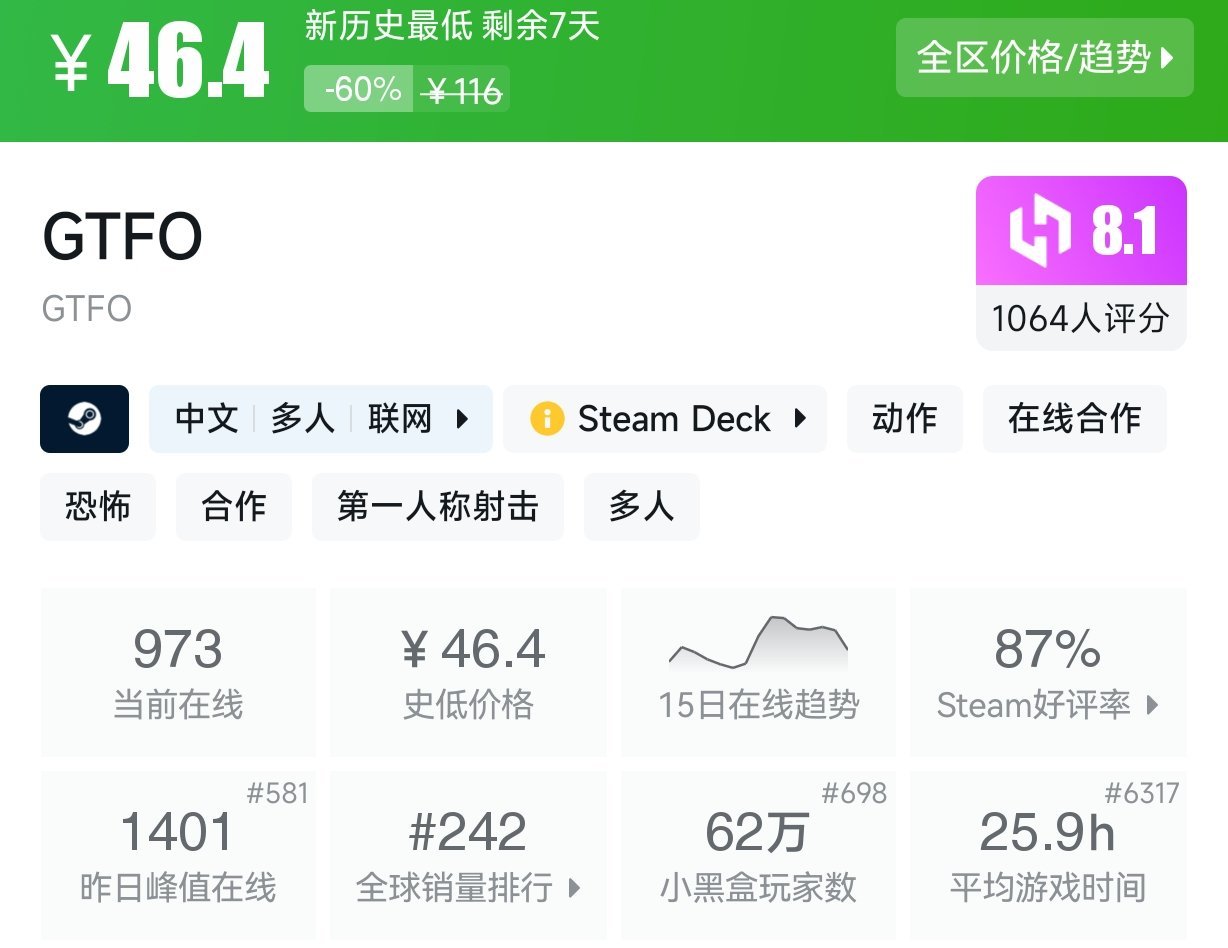Select the 恐怖 tag
Screen dimensions: 1228x948
click(98, 507)
